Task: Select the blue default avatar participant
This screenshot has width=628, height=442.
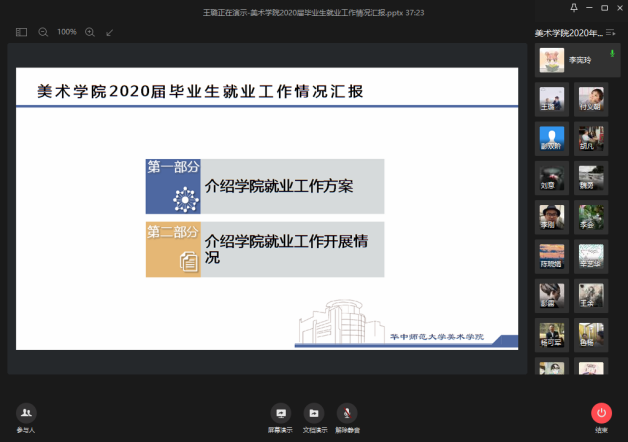Action: coord(550,137)
